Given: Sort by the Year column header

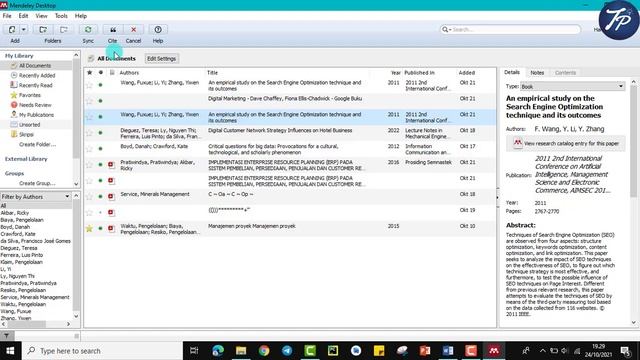Looking at the screenshot, I should 395,73.
